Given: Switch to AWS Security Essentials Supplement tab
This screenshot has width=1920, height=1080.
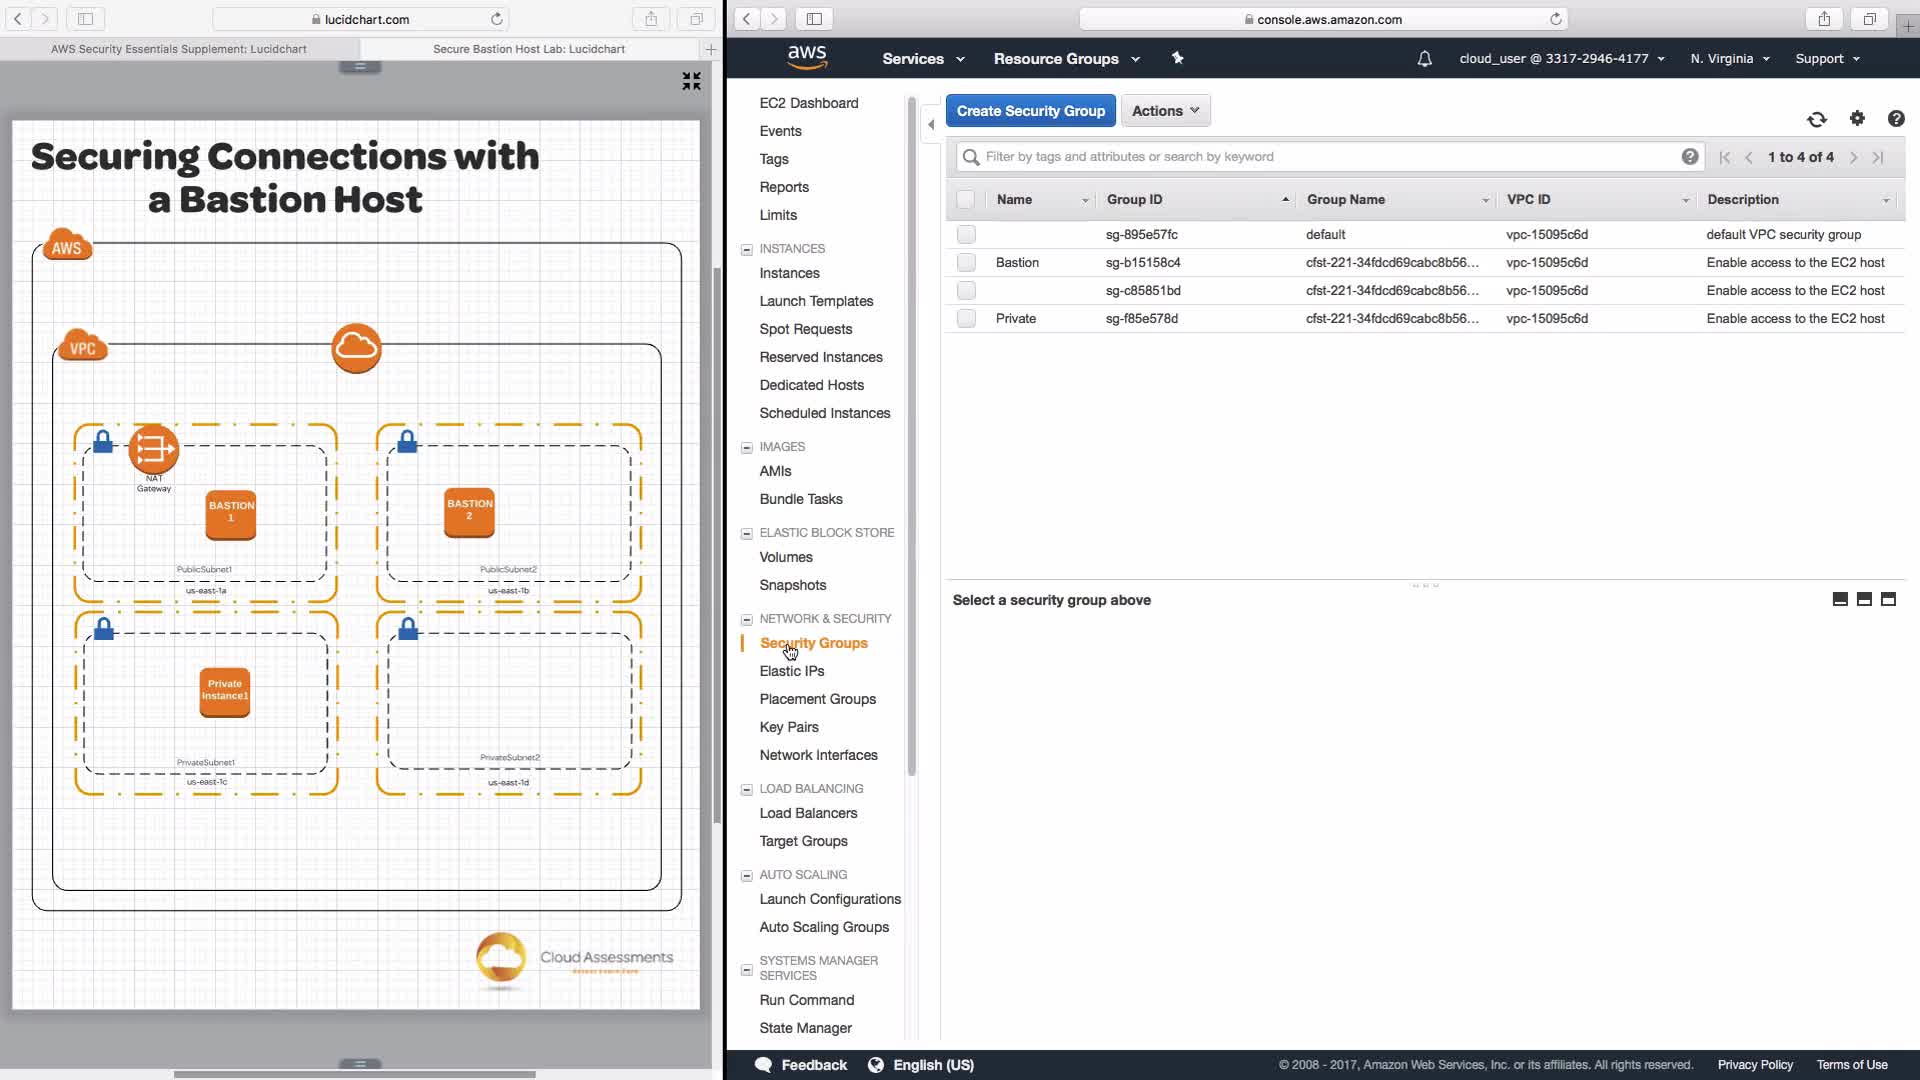Looking at the screenshot, I should point(179,49).
